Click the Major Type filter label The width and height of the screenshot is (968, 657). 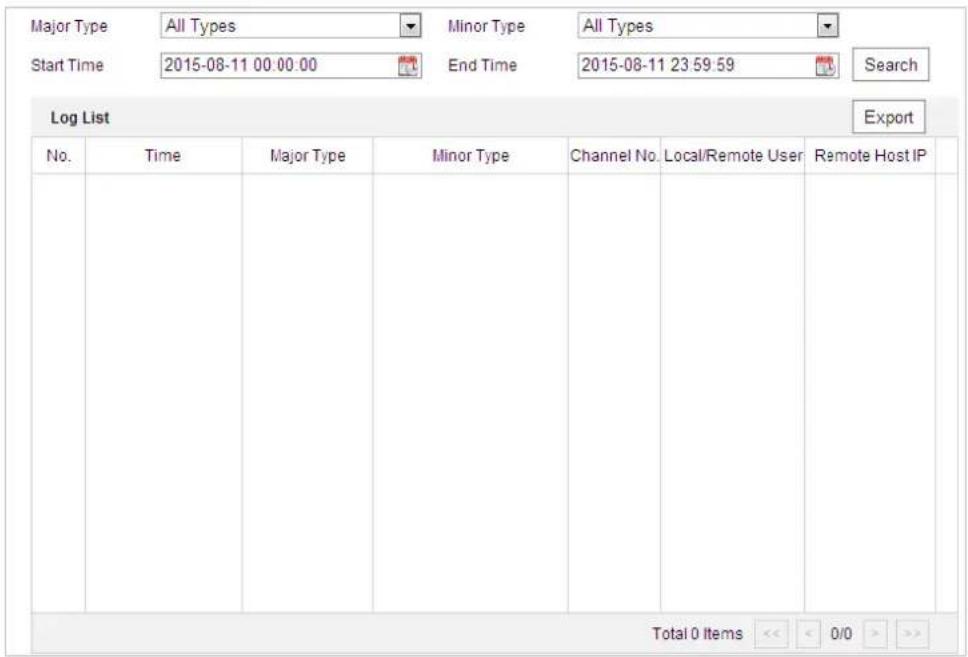point(69,27)
